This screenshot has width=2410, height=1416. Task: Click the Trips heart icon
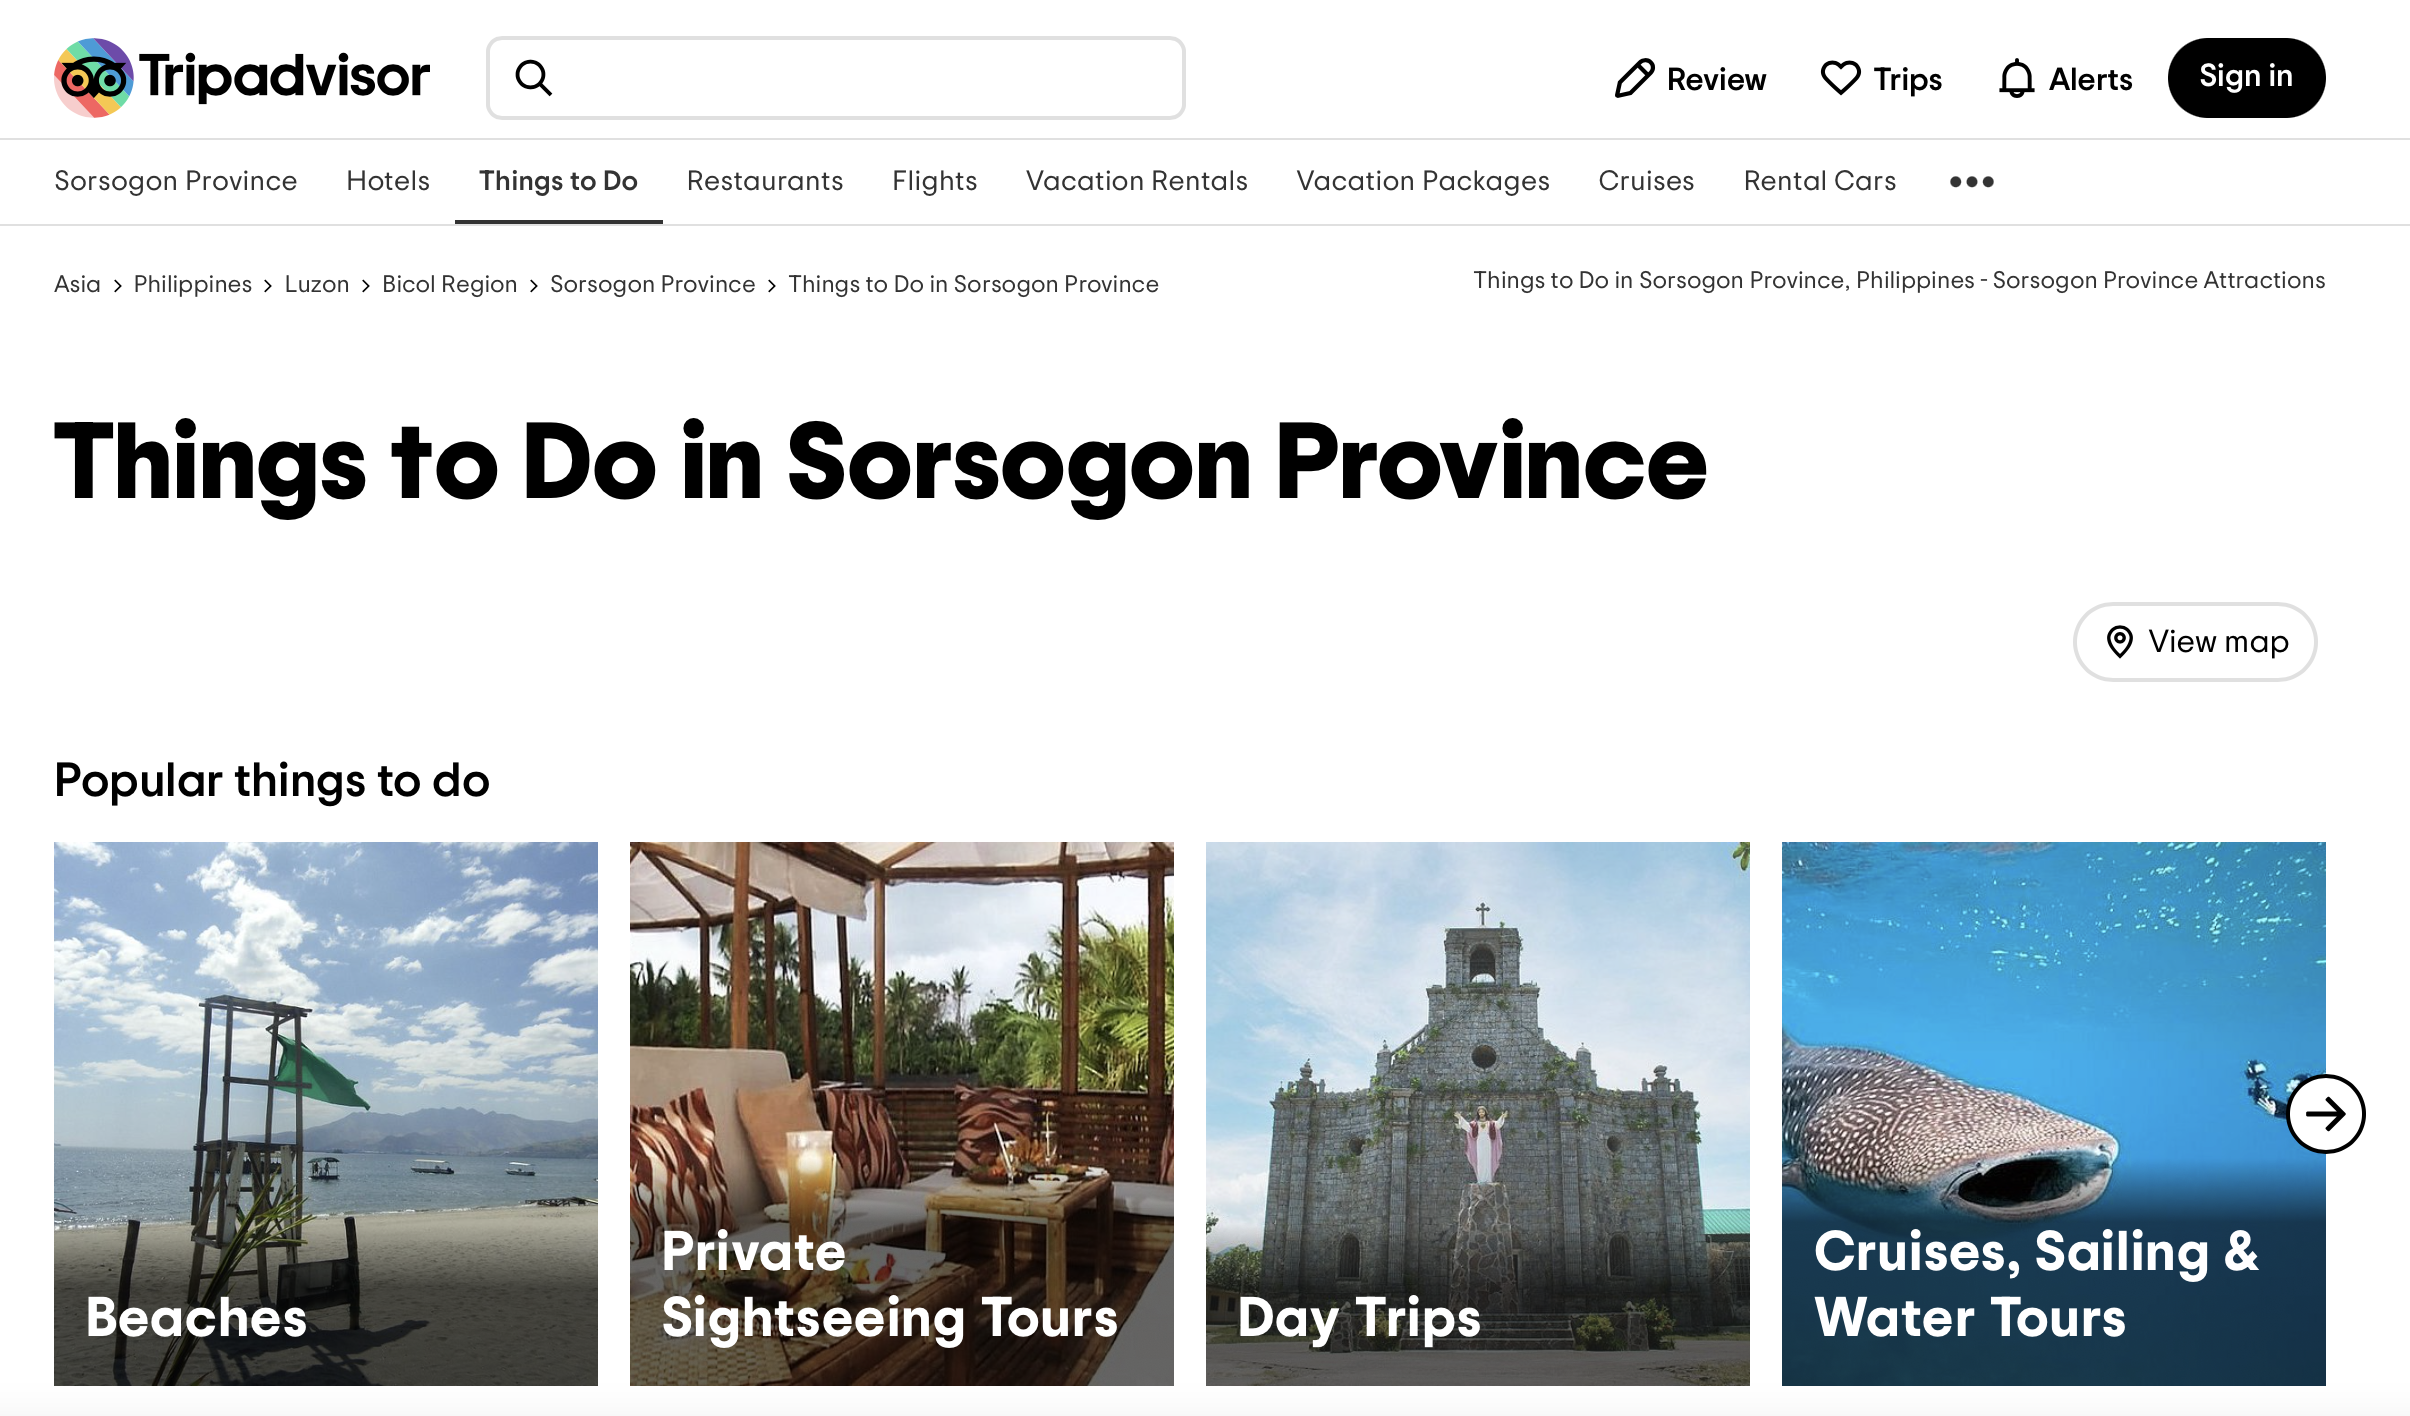1840,78
